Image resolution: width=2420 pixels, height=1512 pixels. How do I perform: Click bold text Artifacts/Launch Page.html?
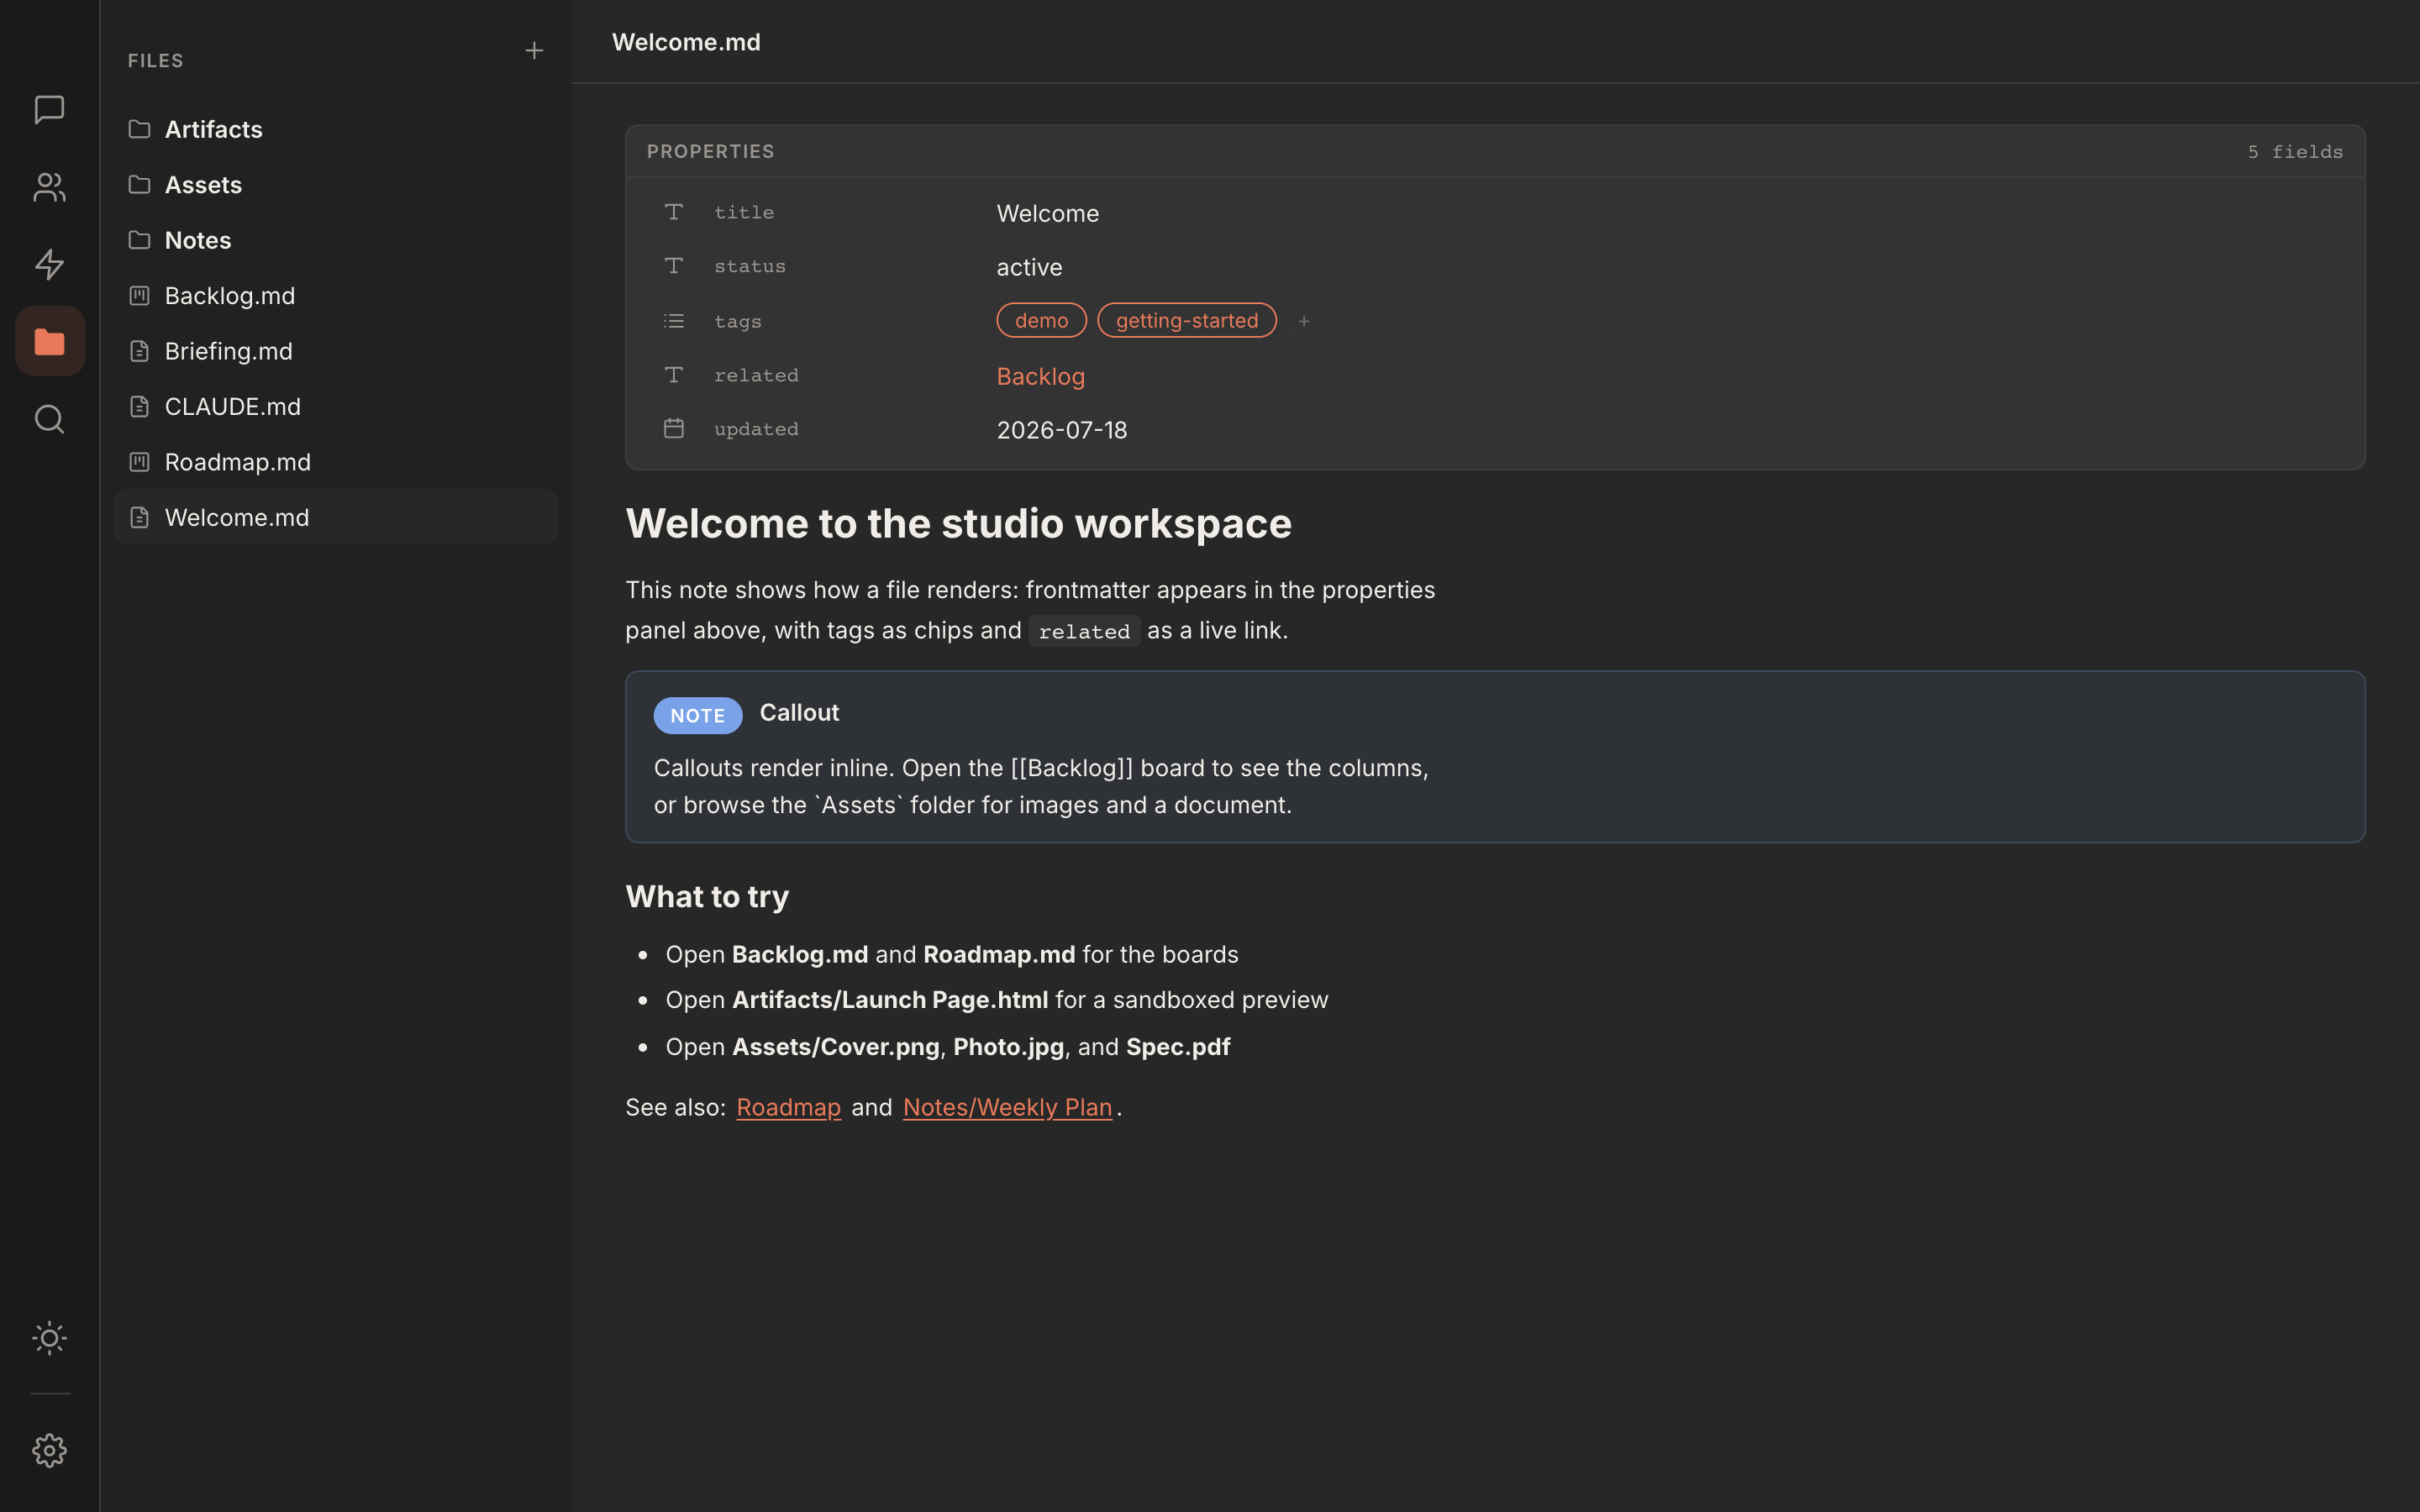click(890, 1000)
